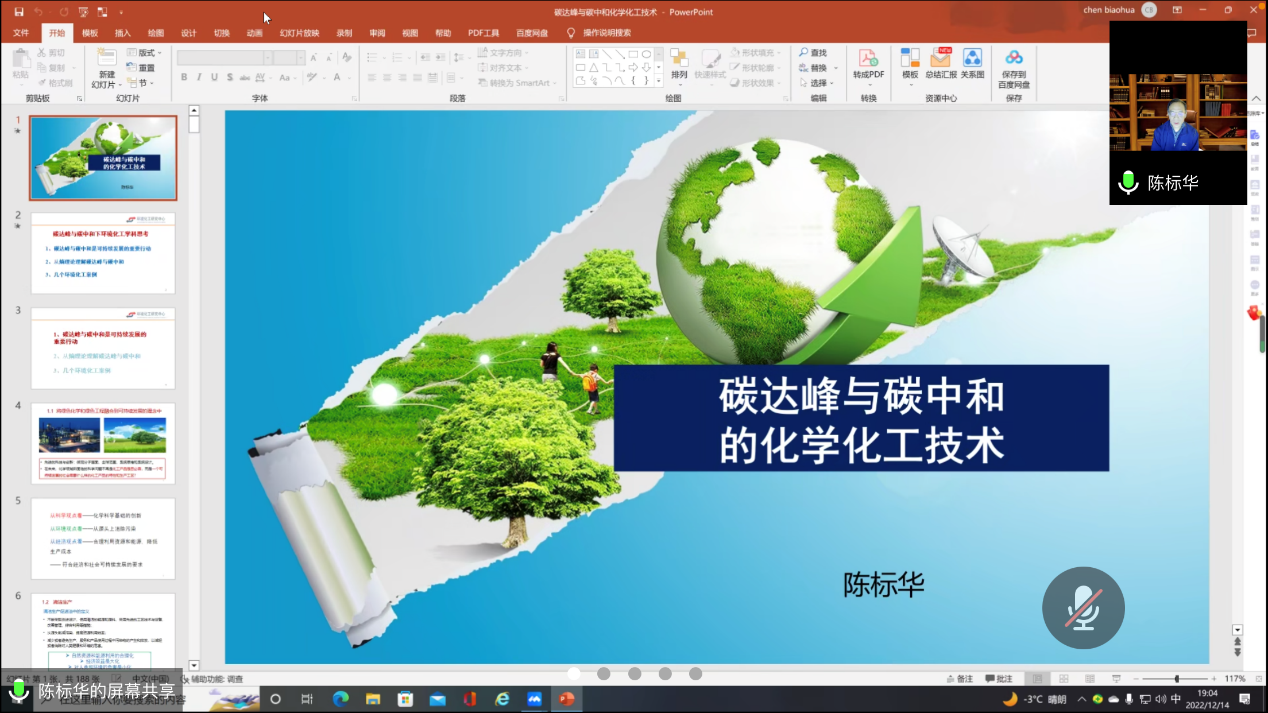
Task: Toggle bold formatting
Action: (x=184, y=77)
